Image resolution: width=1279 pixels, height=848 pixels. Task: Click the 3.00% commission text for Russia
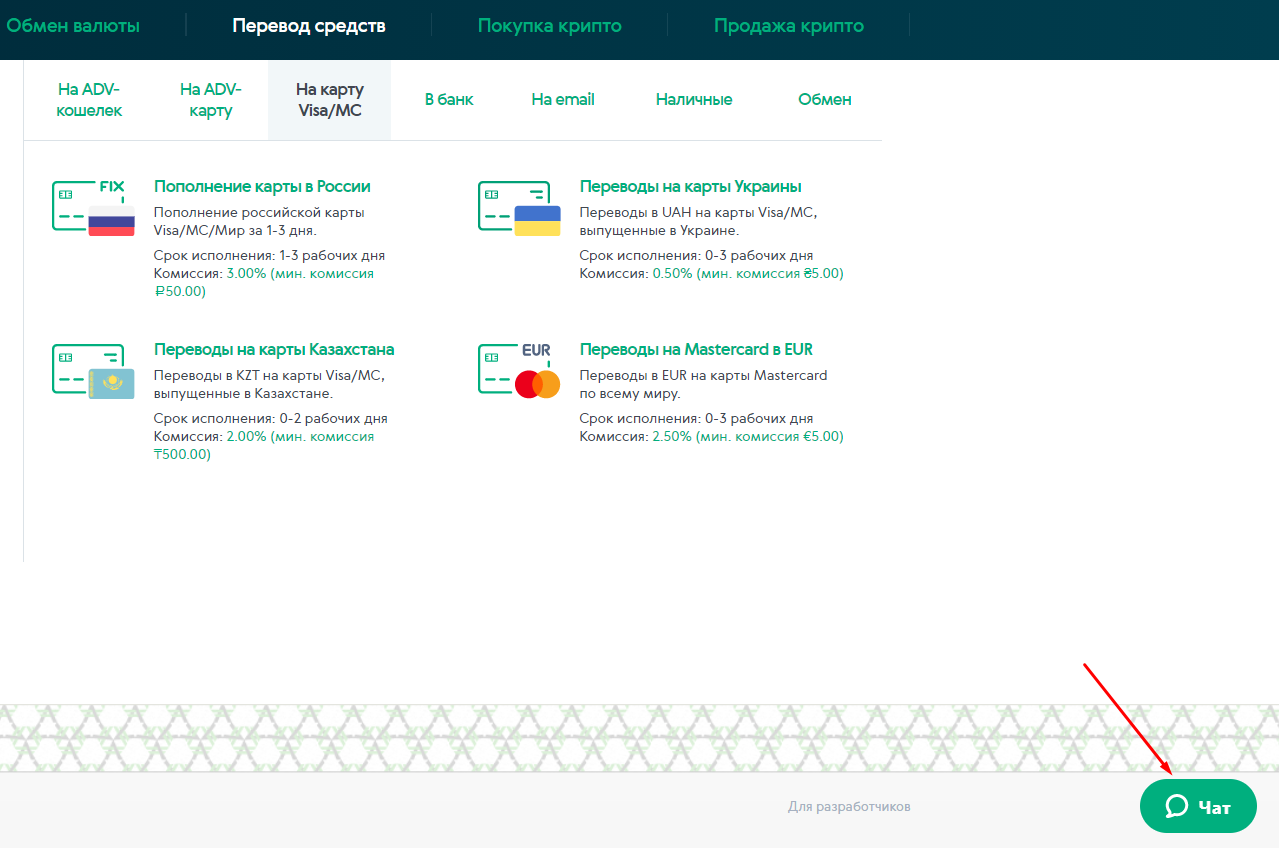tap(265, 282)
